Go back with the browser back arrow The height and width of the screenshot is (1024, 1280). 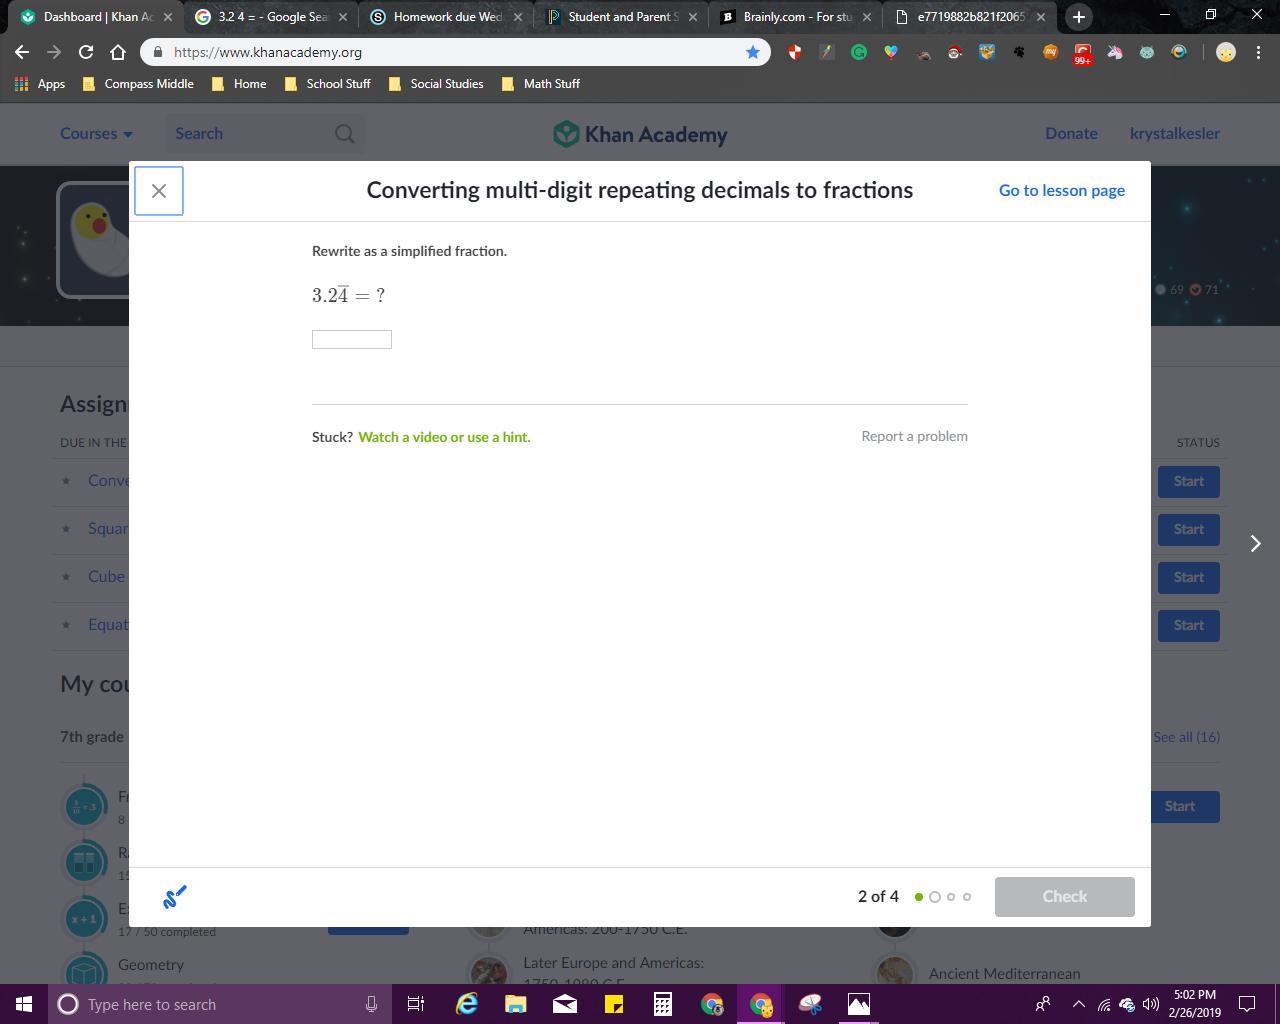point(22,52)
